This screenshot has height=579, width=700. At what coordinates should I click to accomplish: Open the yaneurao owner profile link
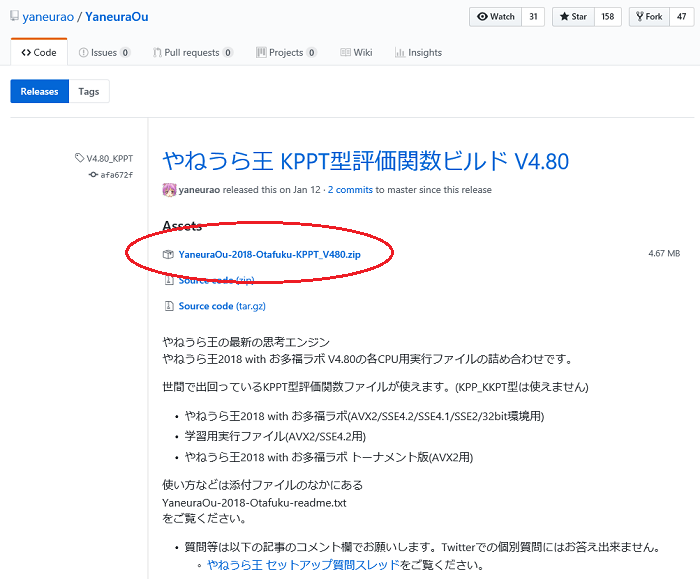point(48,17)
